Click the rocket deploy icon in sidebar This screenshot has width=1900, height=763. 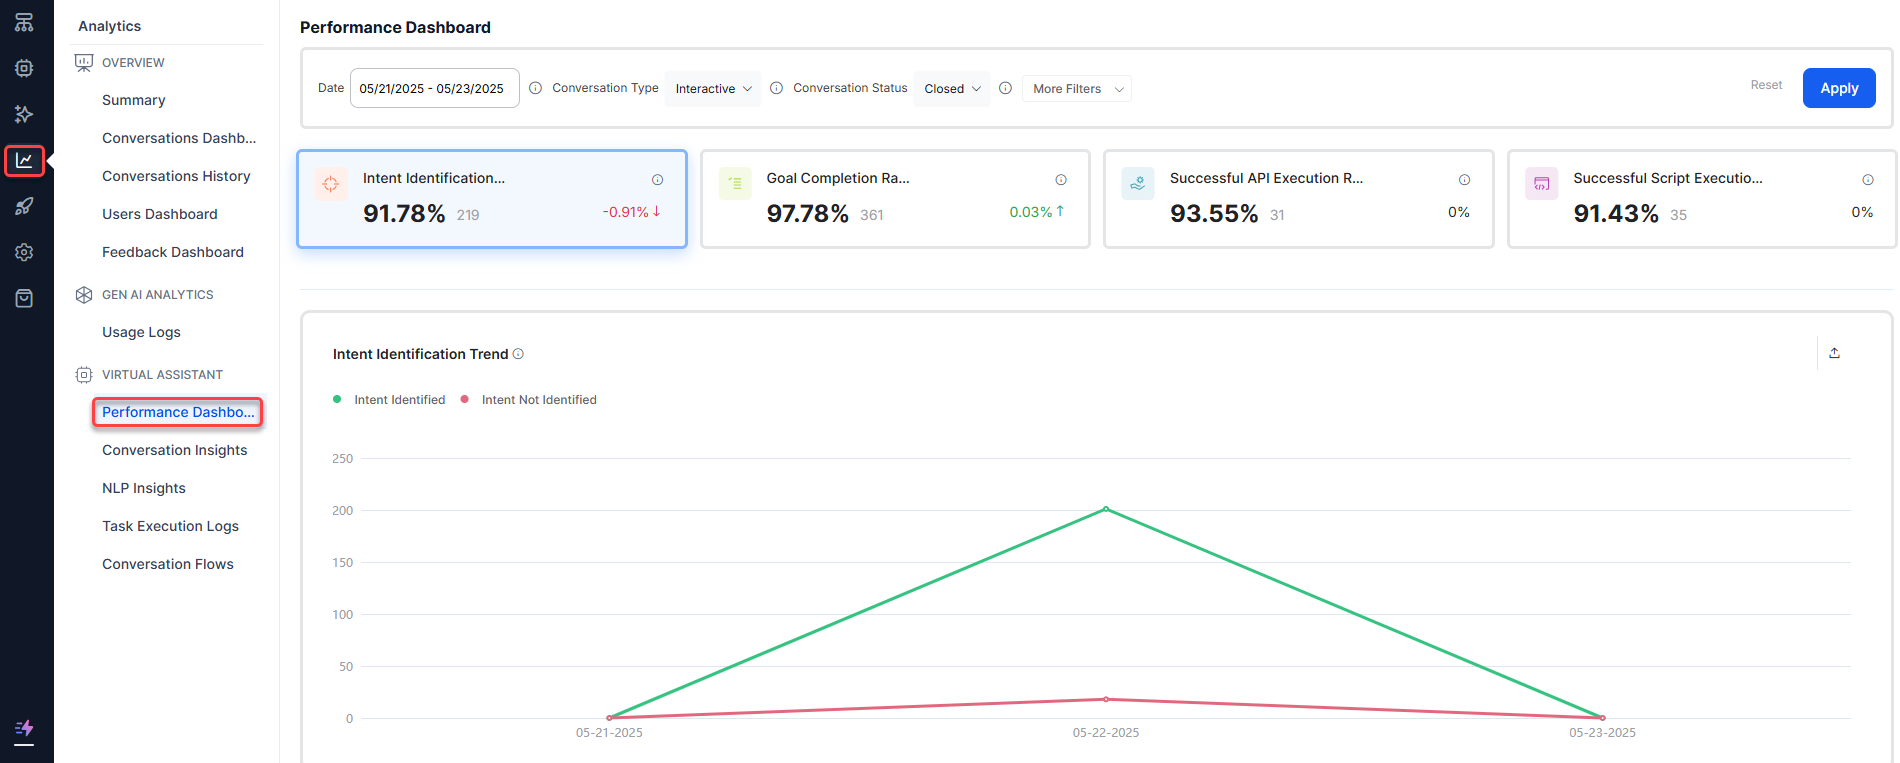[x=24, y=207]
